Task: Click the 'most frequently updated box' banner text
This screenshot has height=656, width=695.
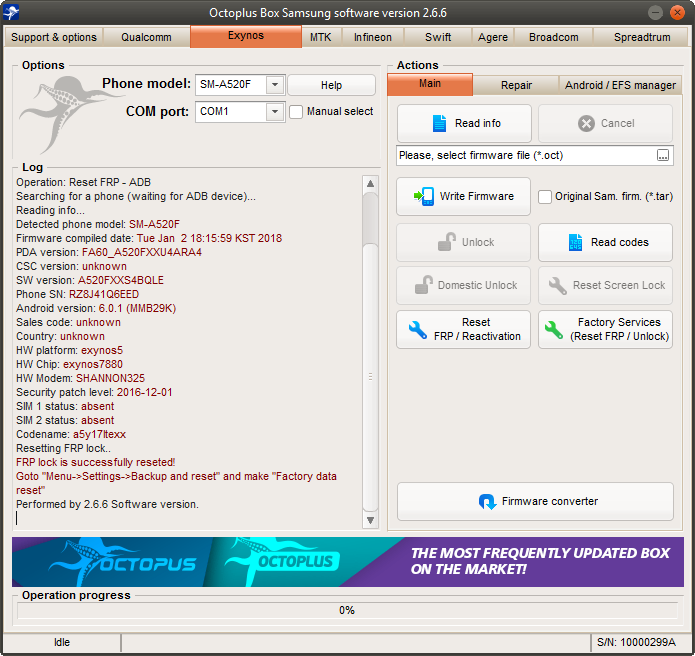Action: coord(540,561)
